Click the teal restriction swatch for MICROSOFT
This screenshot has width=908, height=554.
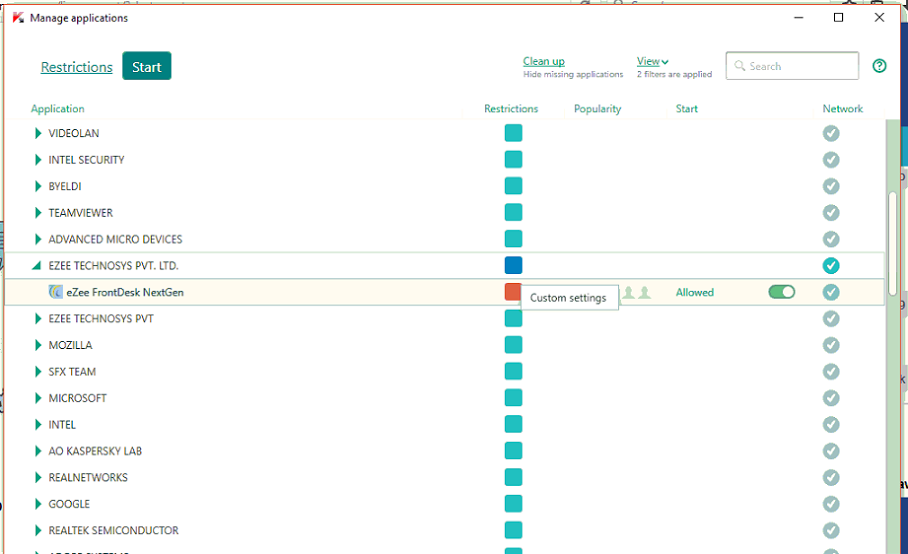click(x=513, y=398)
